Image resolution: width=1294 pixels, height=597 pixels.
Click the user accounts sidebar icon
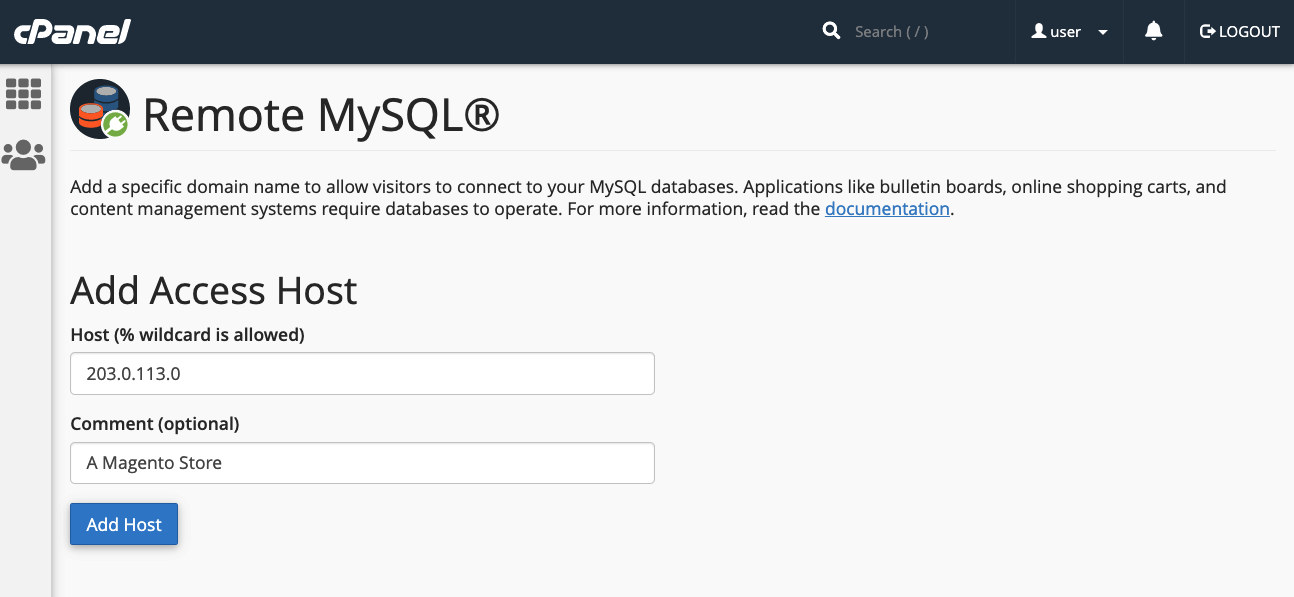(24, 155)
